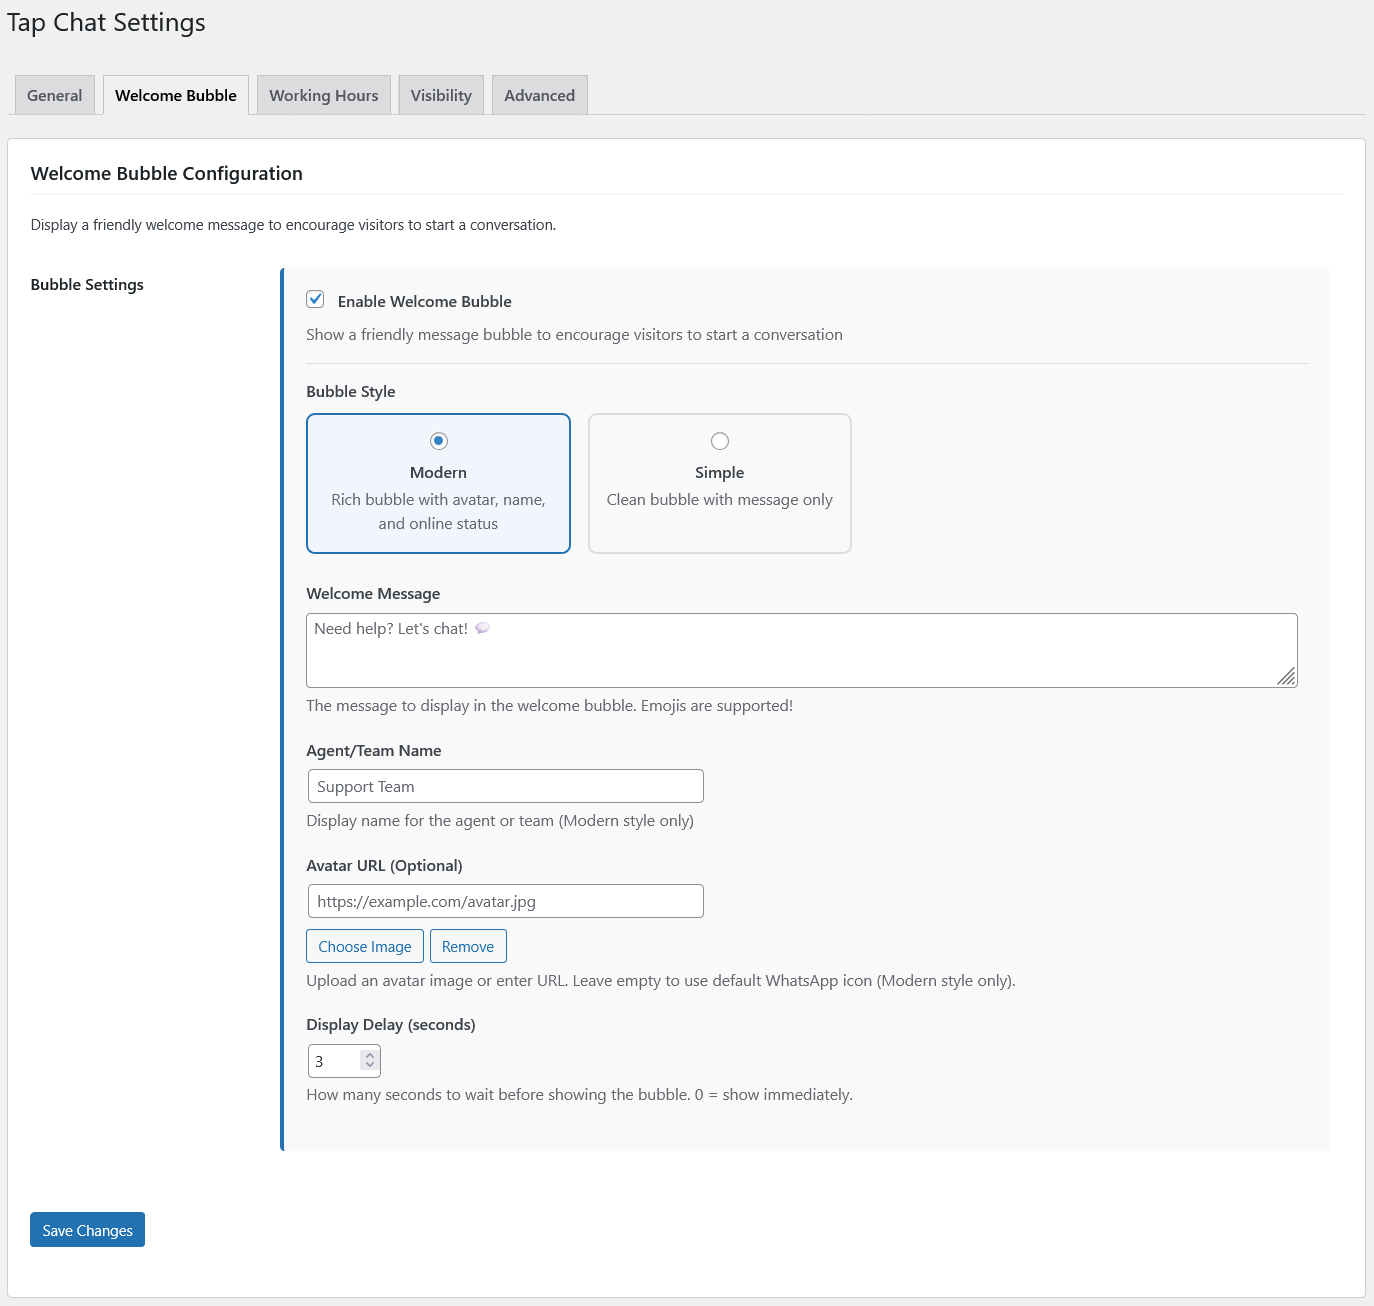Focus the Agent/Team Name field
The image size is (1374, 1306).
tap(505, 786)
